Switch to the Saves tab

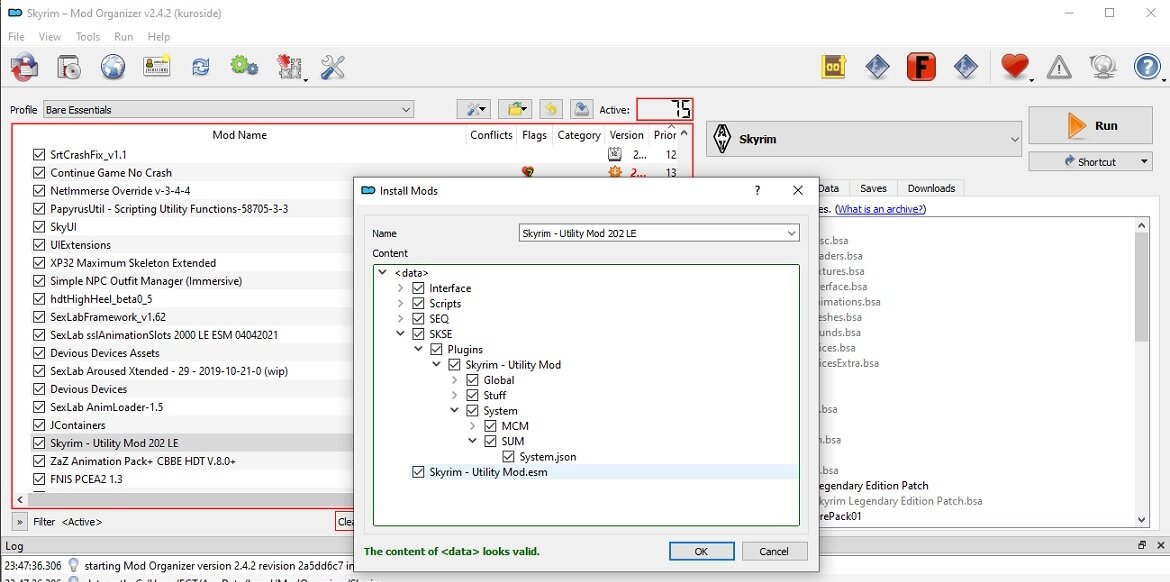[x=873, y=188]
